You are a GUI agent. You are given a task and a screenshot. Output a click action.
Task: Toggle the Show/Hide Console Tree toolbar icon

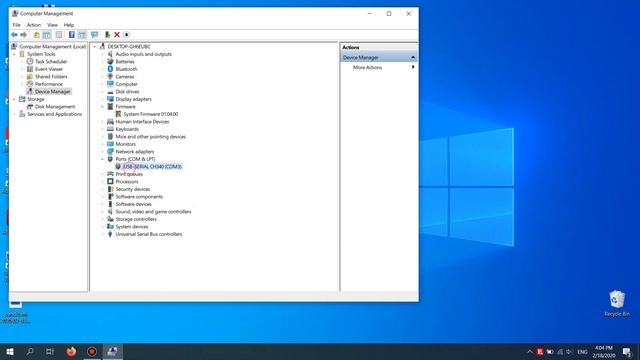(x=47, y=35)
